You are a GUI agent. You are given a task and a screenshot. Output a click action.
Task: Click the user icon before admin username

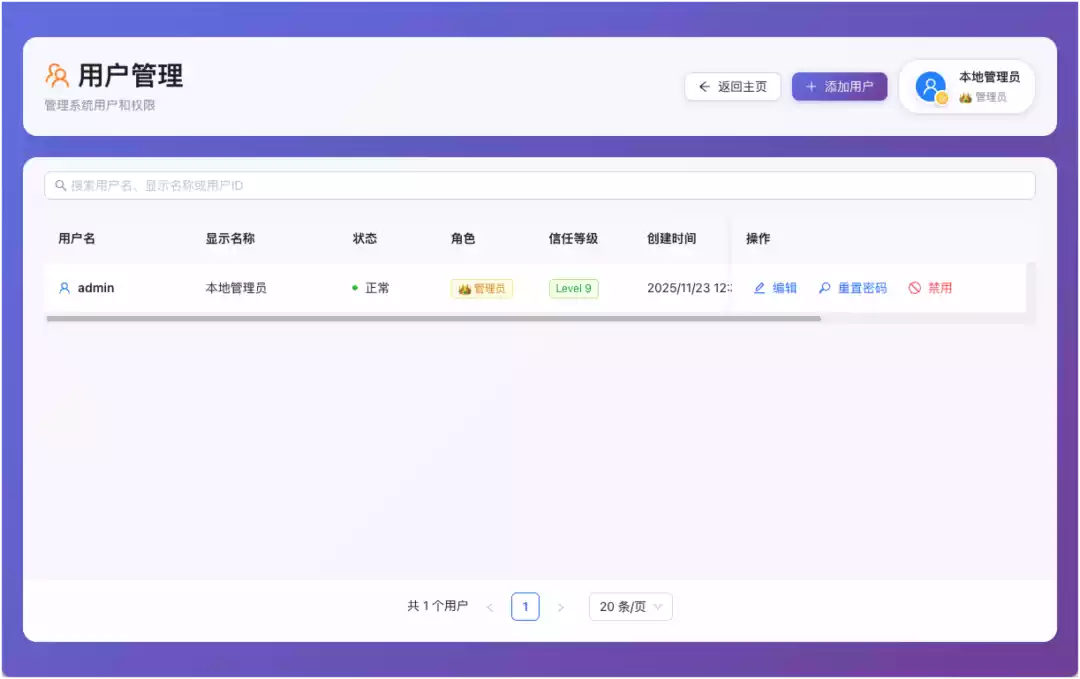click(62, 287)
